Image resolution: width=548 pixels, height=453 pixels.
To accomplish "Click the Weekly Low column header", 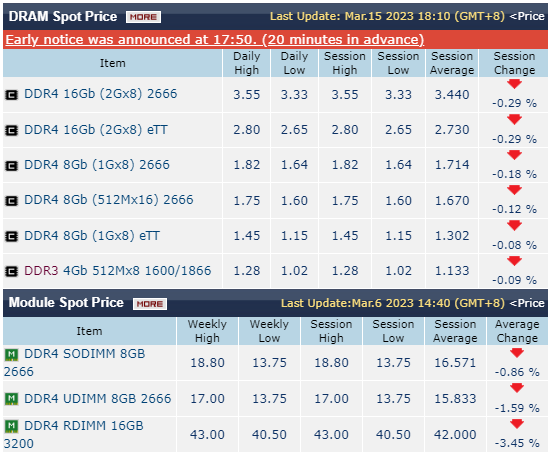I will point(269,331).
